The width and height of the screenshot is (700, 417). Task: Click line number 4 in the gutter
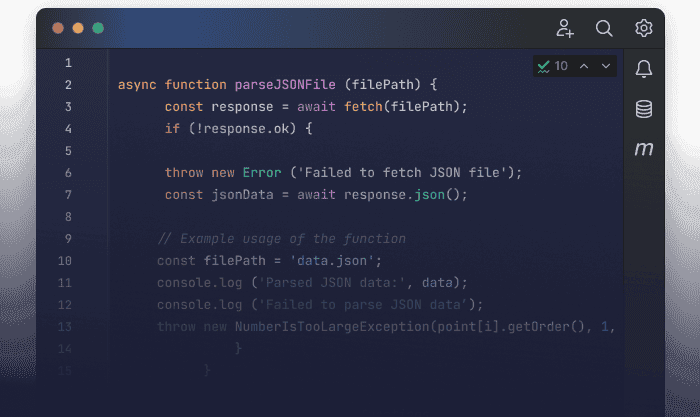[67, 129]
